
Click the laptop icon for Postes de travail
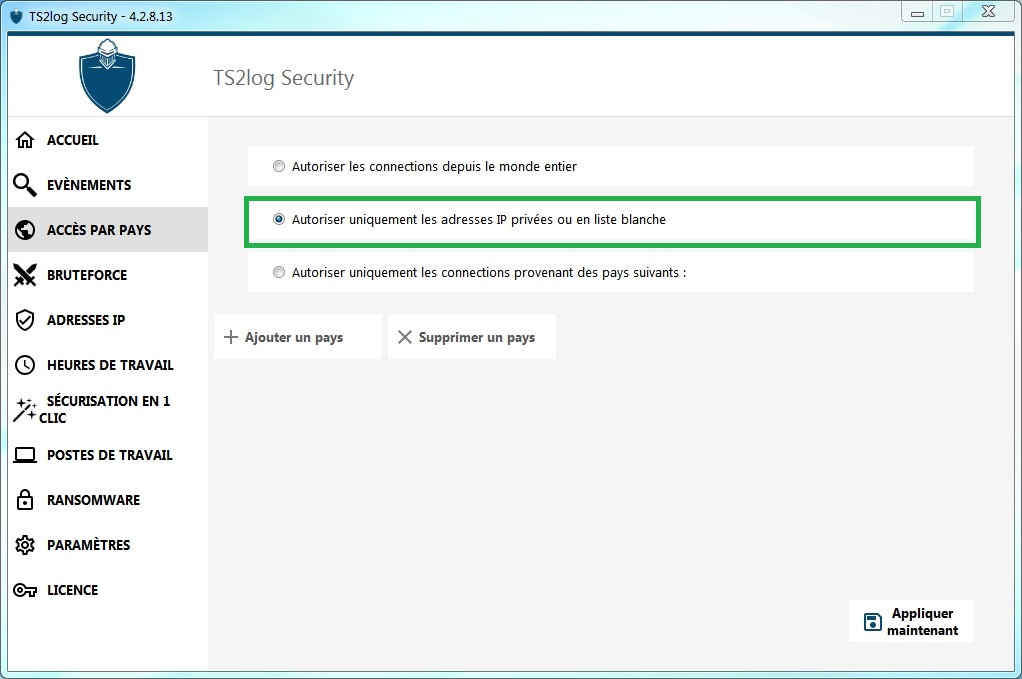25,454
